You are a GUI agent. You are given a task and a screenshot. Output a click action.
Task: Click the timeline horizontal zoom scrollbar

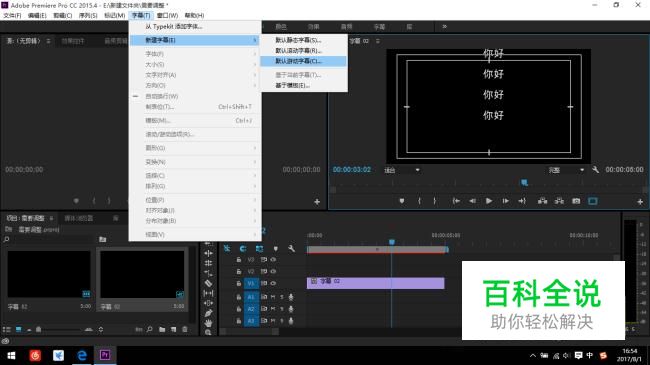coord(249,332)
